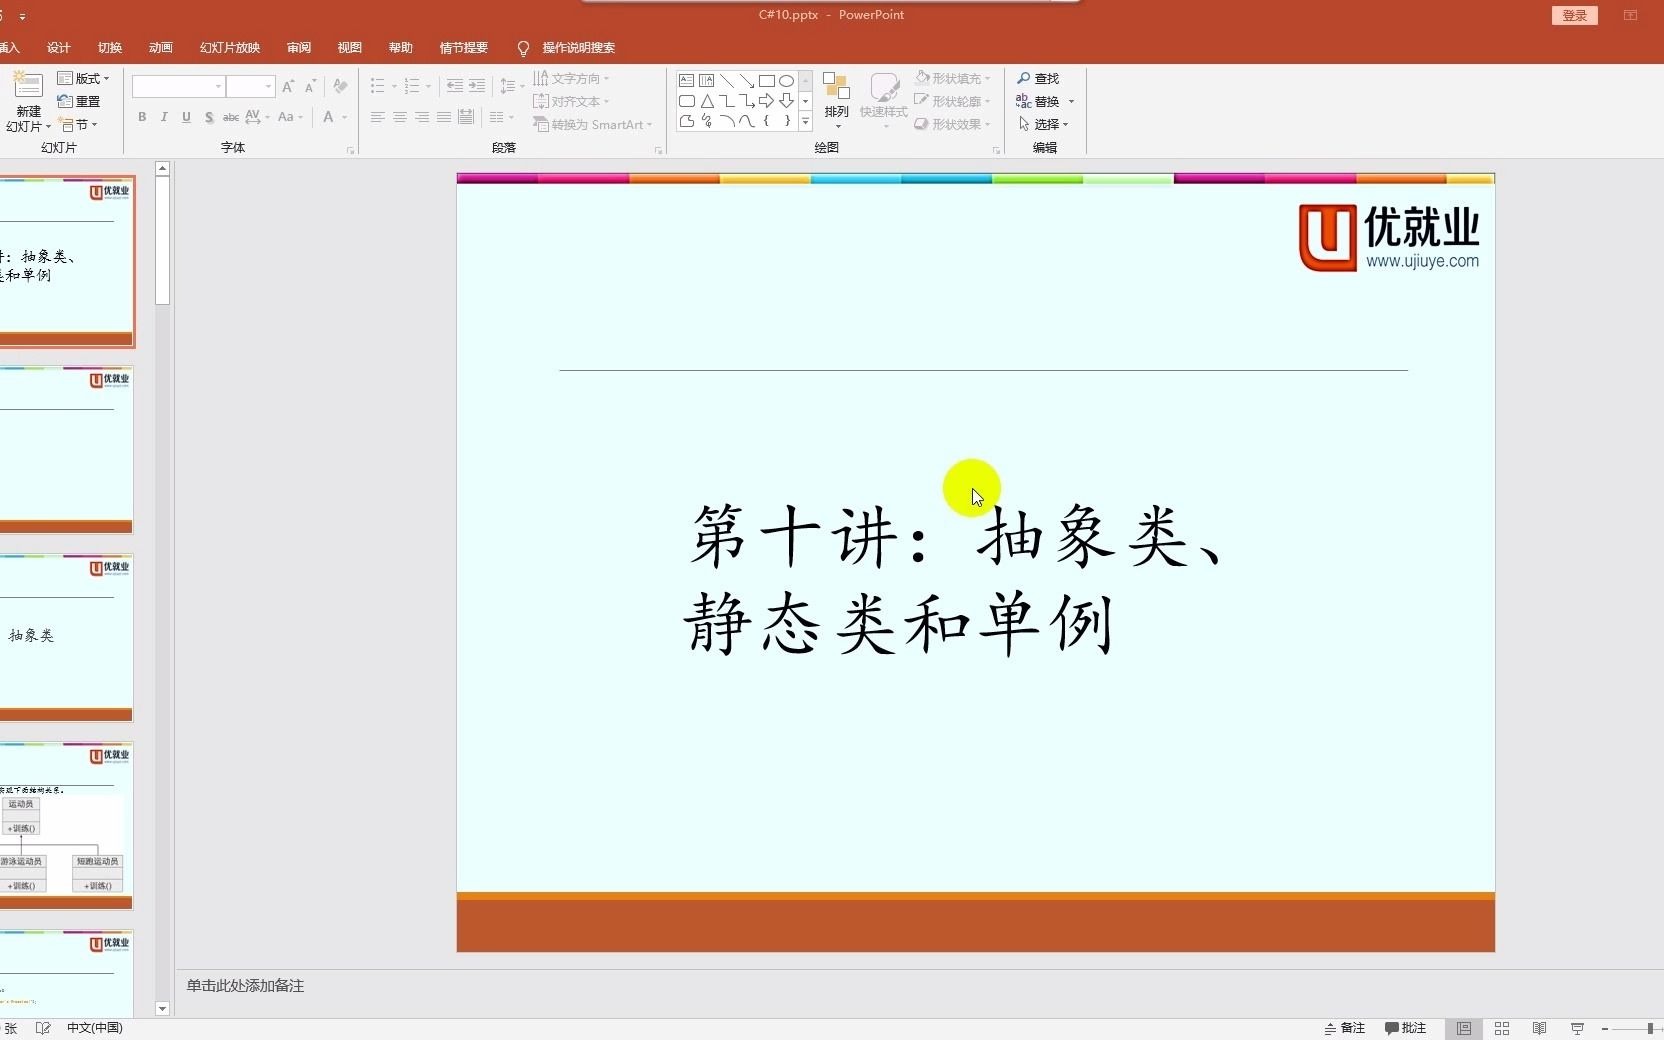This screenshot has height=1040, width=1664.
Task: Open the Design (设计) tab
Action: pos(59,48)
